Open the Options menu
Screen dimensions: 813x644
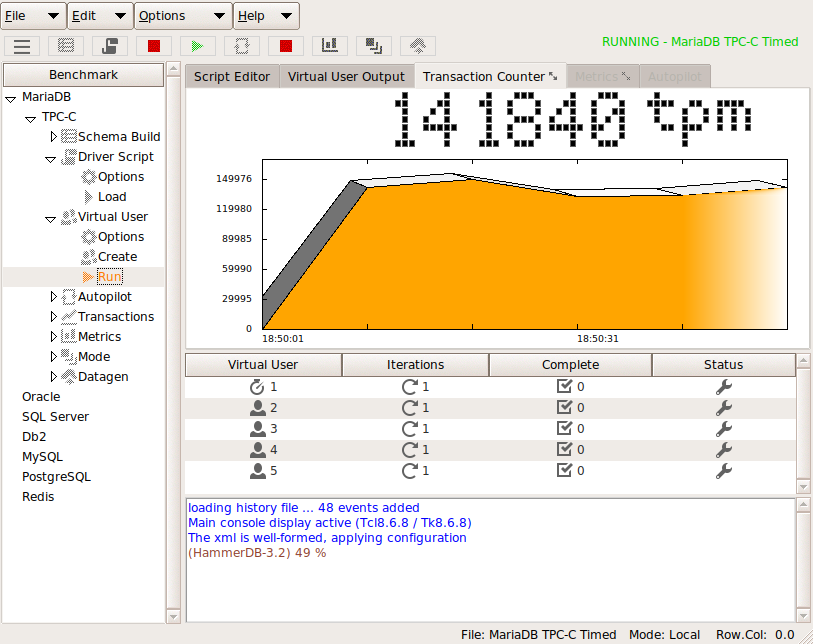point(184,16)
